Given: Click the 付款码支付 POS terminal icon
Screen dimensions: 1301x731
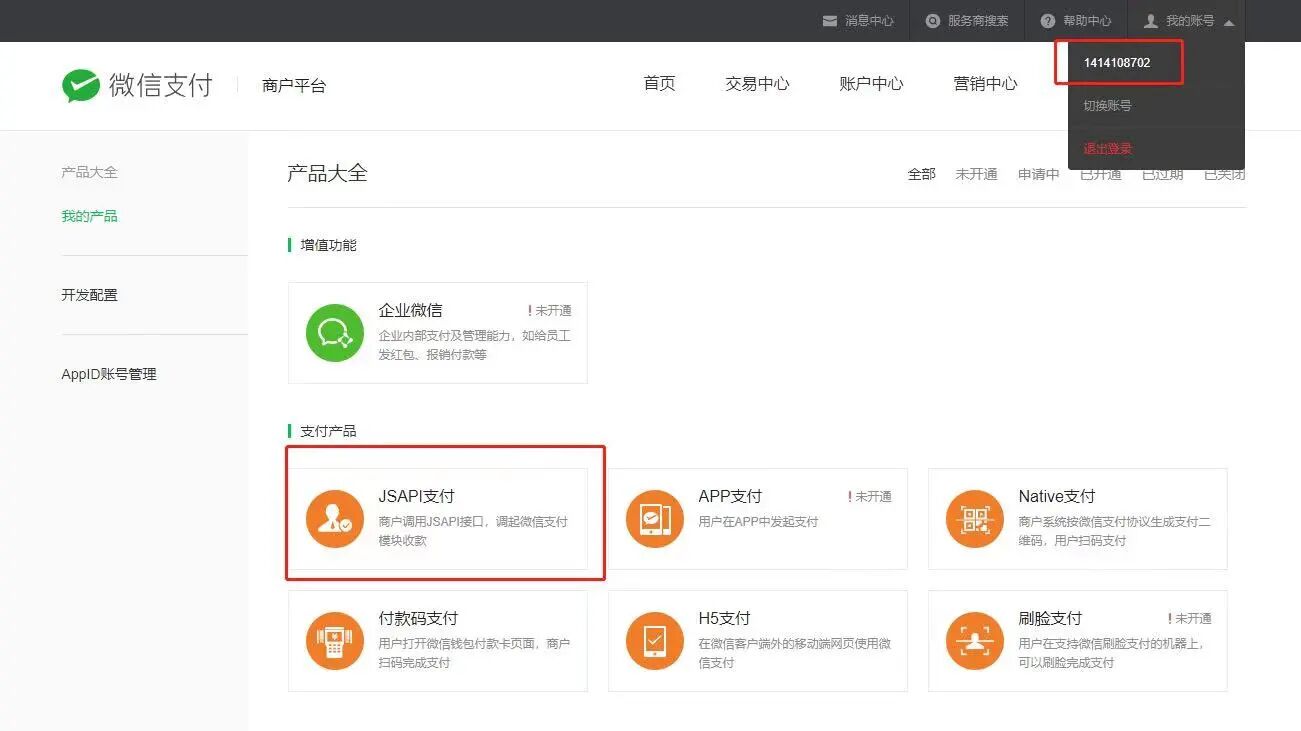Looking at the screenshot, I should pos(334,641).
